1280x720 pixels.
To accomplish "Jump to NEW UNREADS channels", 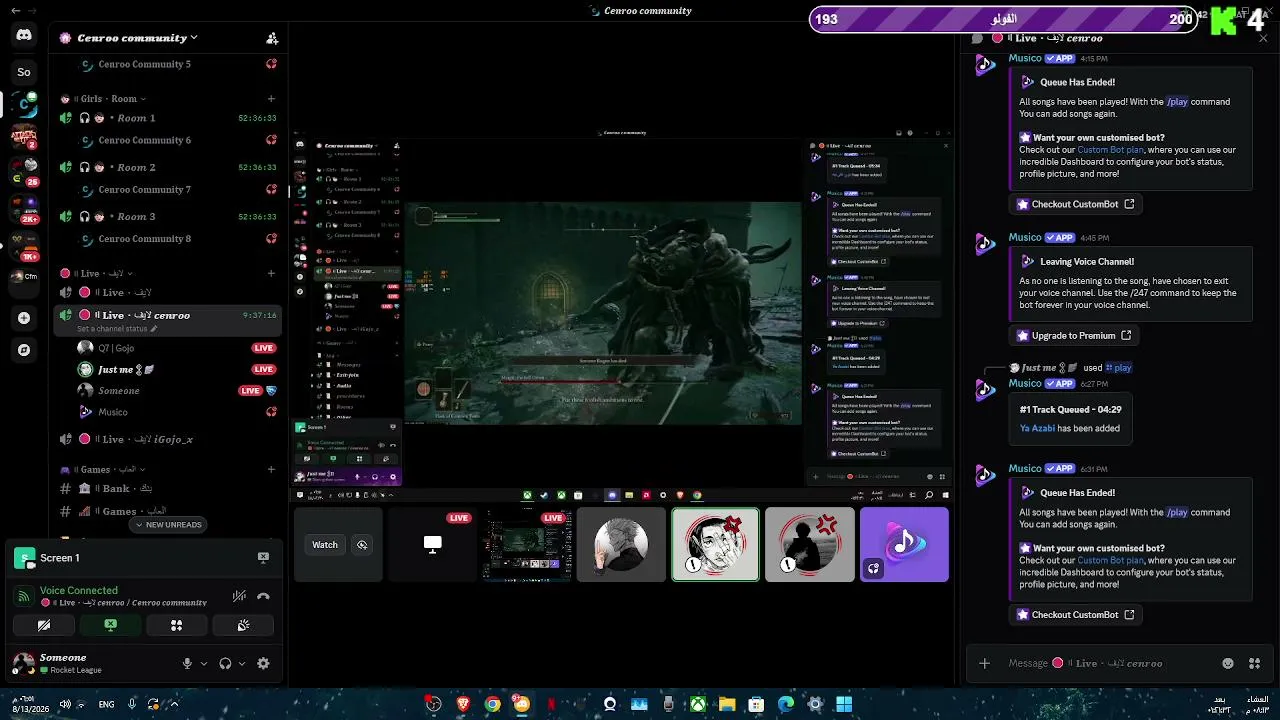I will pos(167,525).
